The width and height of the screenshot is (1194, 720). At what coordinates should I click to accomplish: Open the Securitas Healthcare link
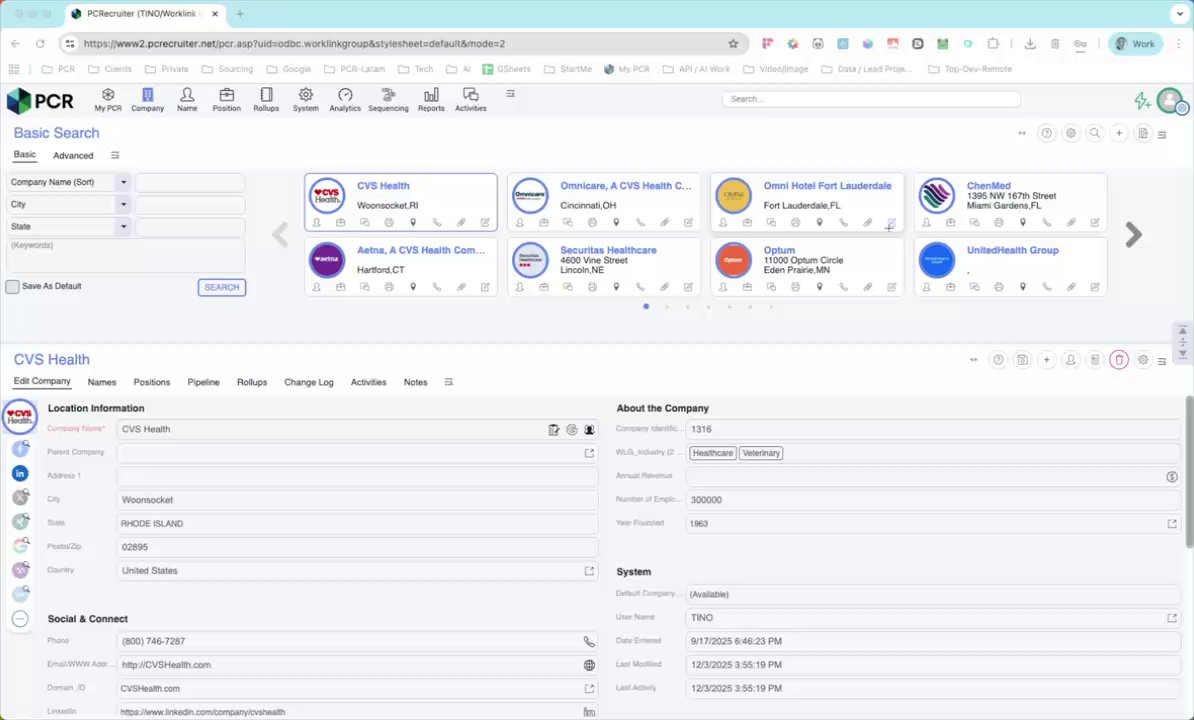point(608,250)
